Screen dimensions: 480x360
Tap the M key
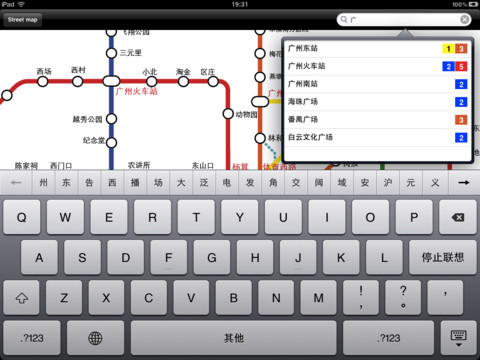tap(318, 298)
